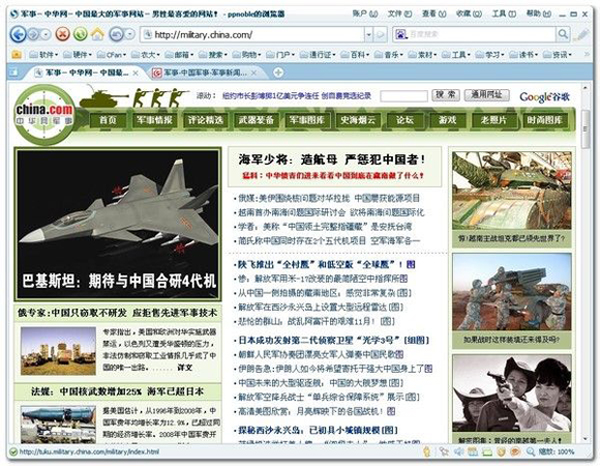Viewport: 600px width, 466px height.
Task: Click the speaker mute icon in status bar
Action: coord(458,452)
